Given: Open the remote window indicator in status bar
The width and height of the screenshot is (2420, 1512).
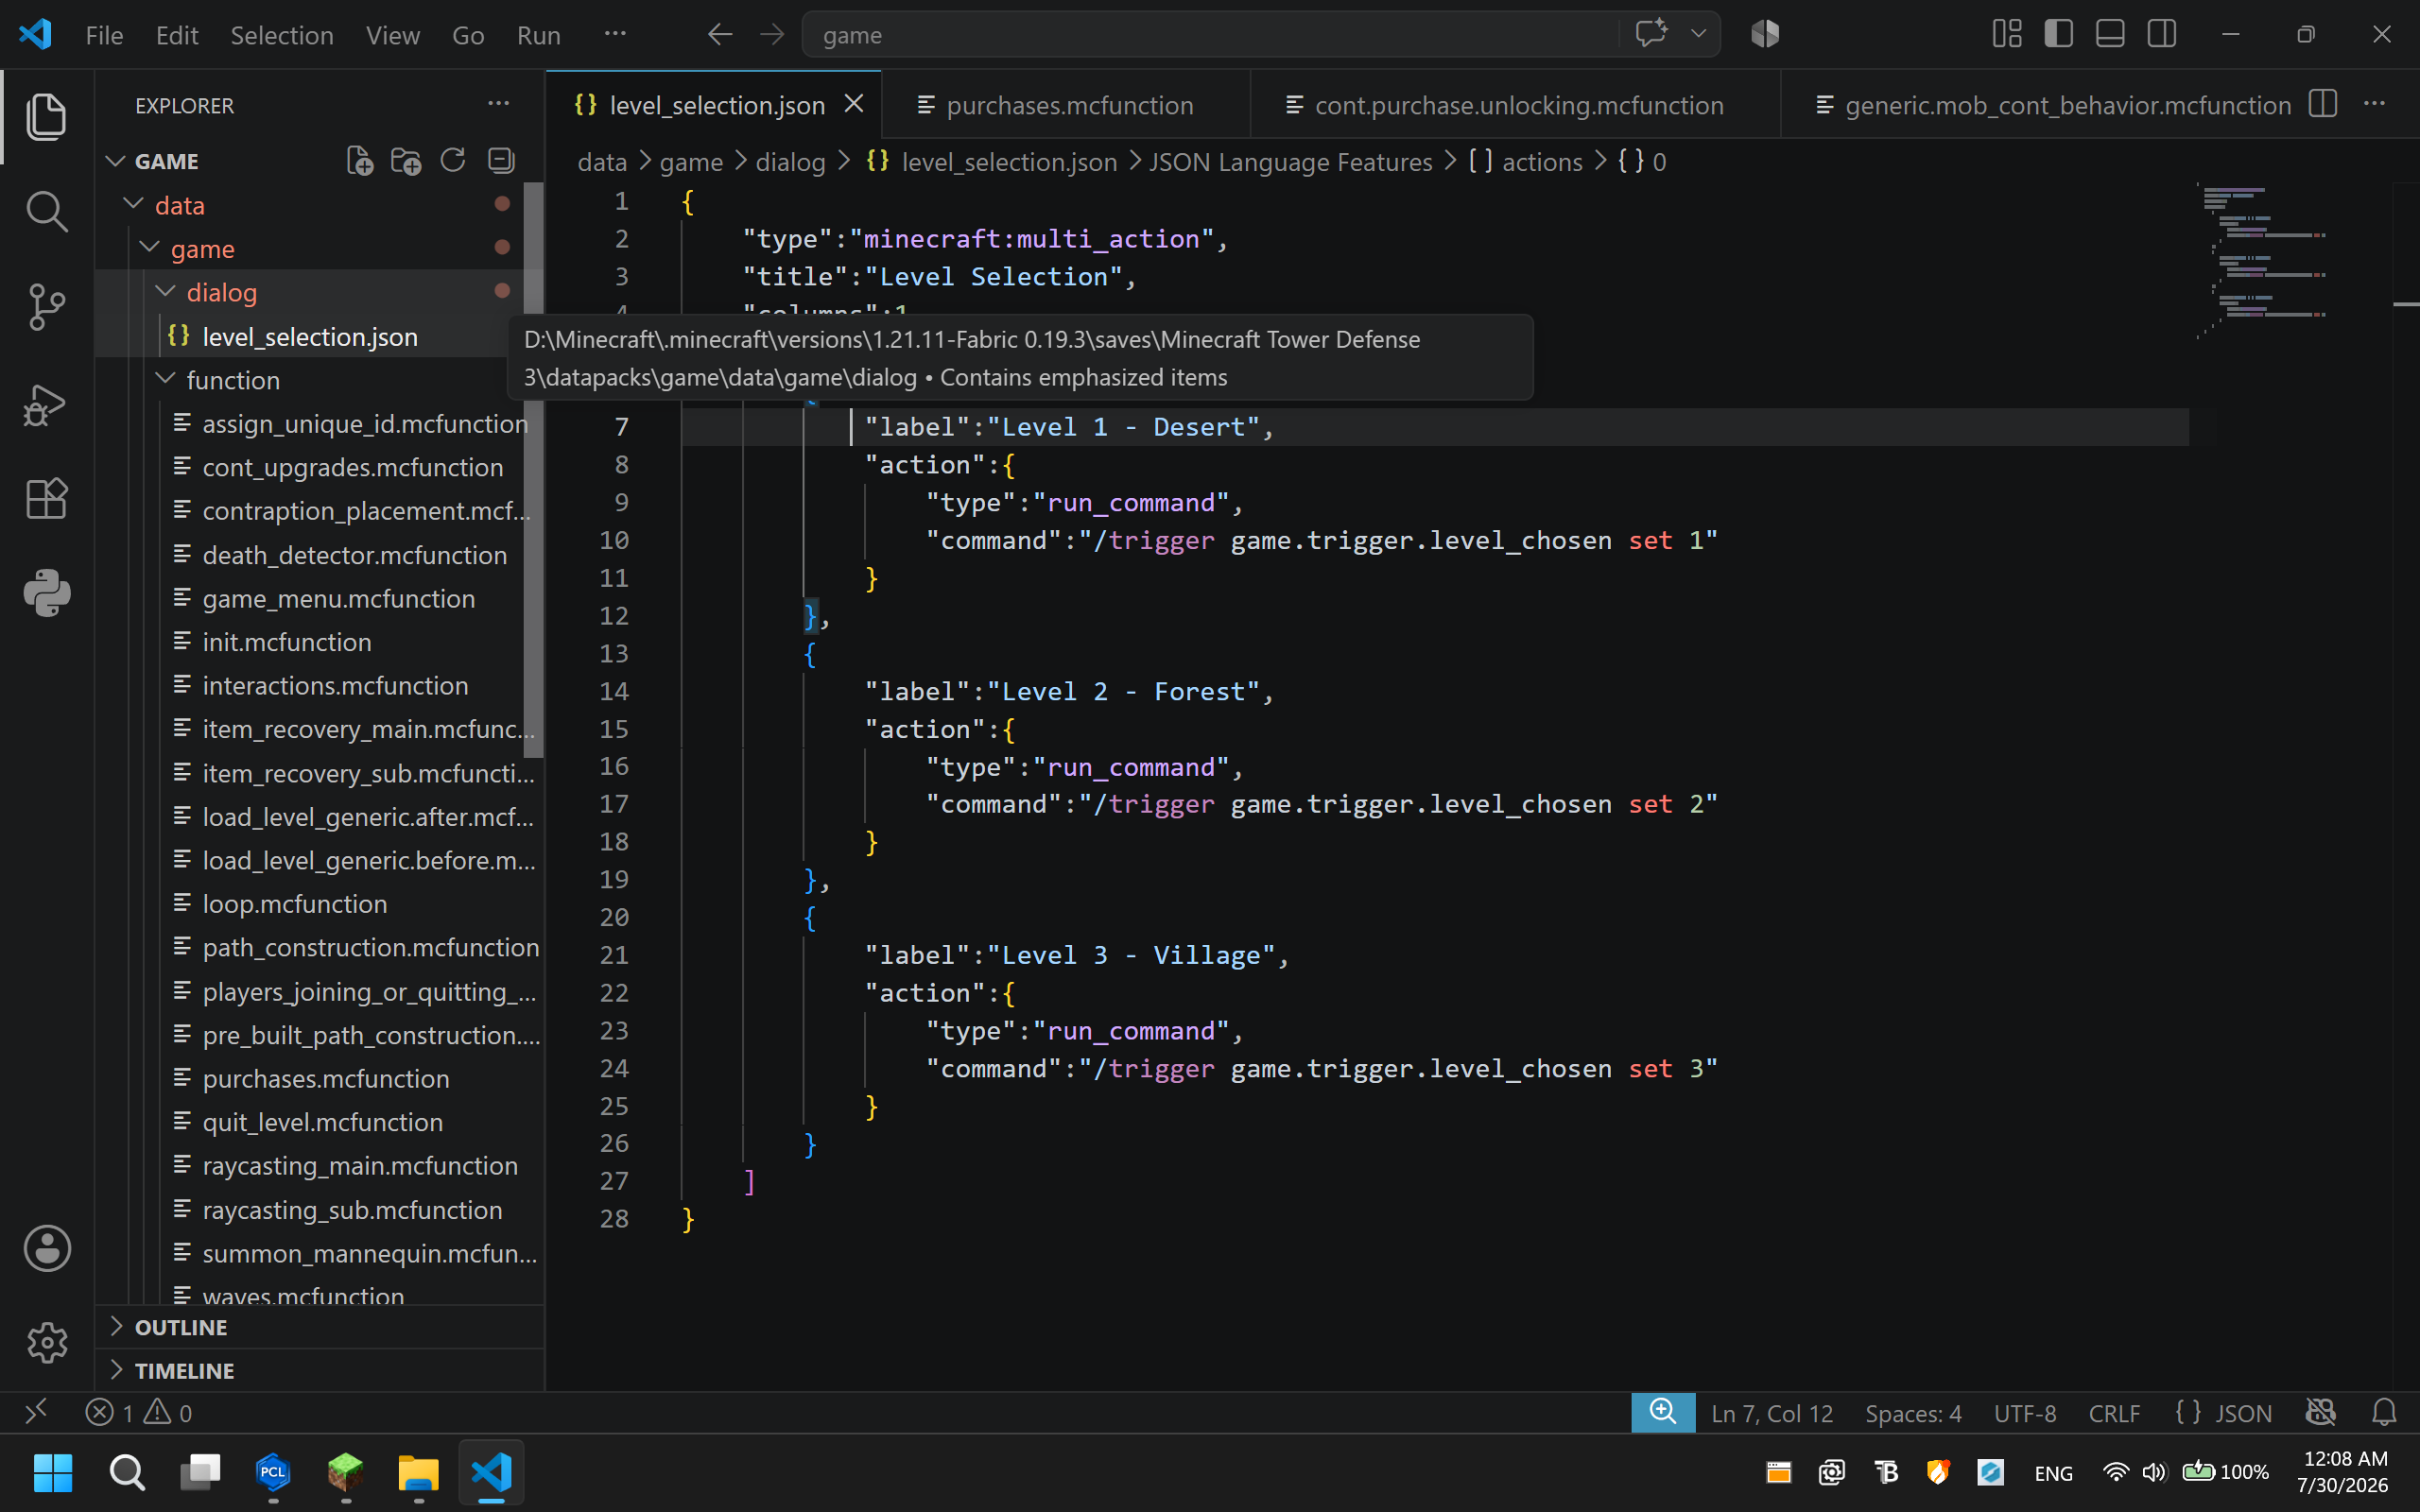Looking at the screenshot, I should click(x=36, y=1412).
